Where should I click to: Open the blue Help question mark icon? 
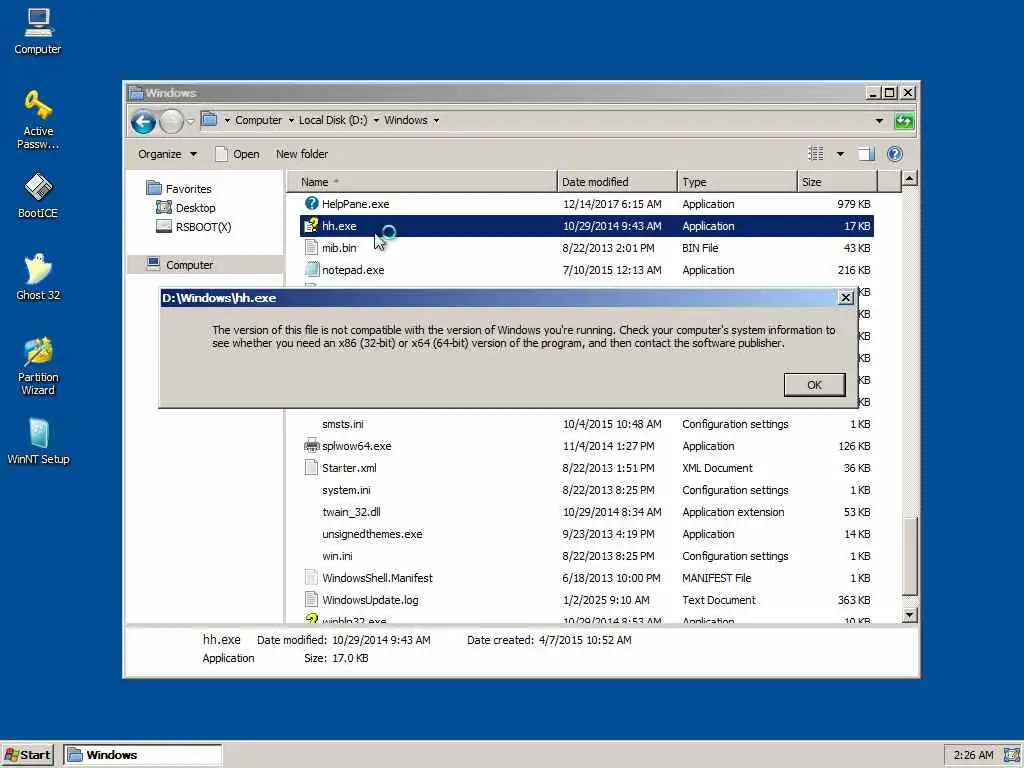(895, 154)
